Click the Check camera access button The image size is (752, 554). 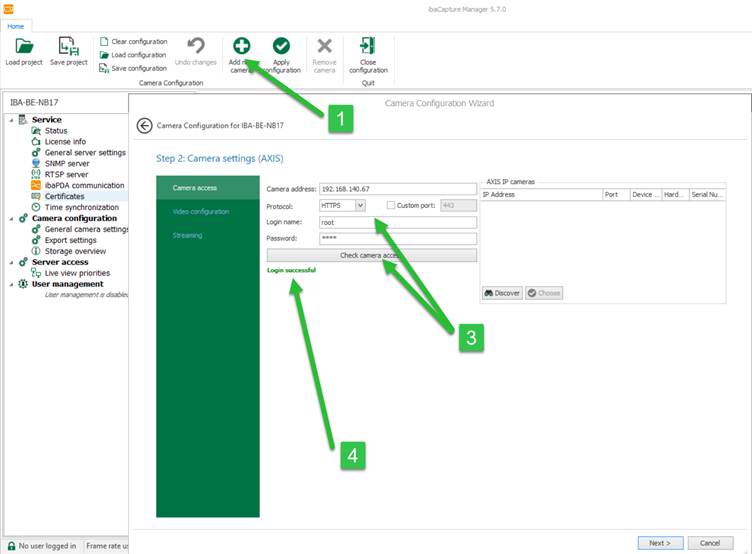(x=372, y=255)
